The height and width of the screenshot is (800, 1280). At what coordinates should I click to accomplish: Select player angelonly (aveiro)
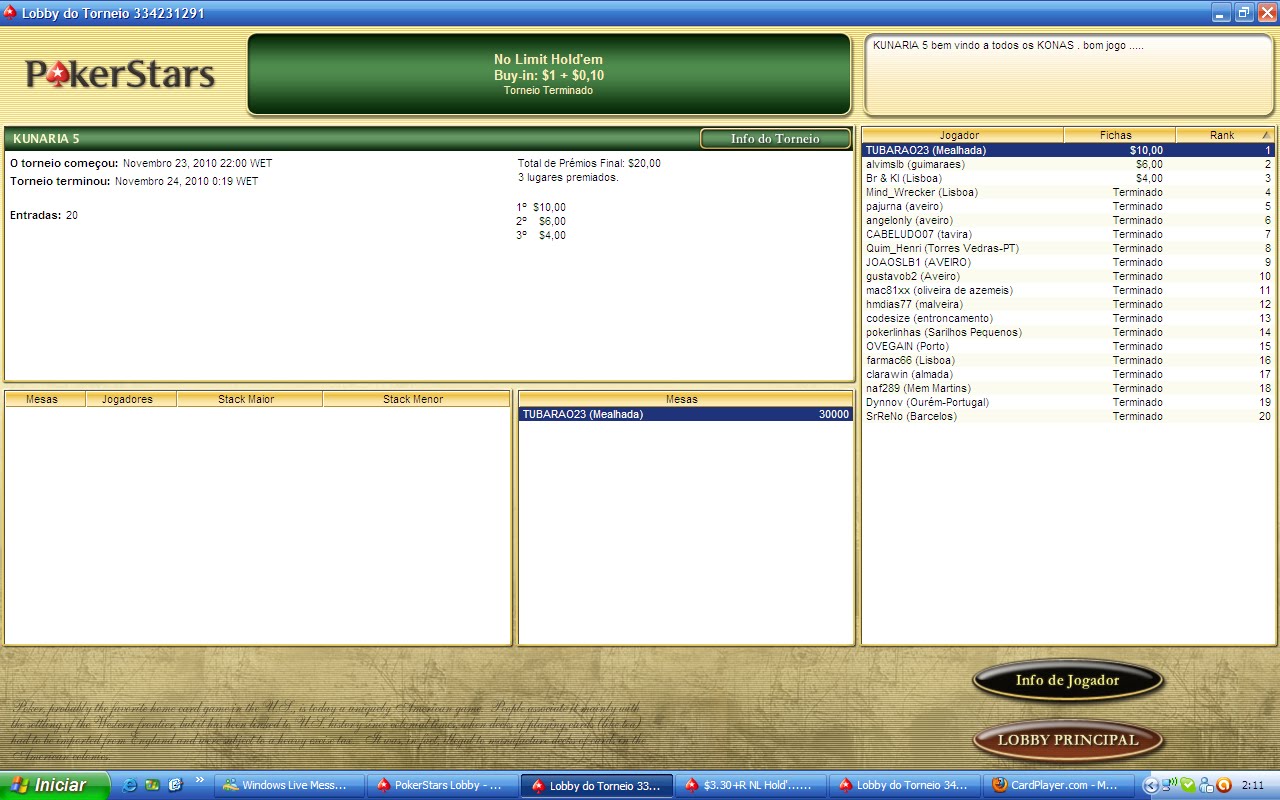point(1068,220)
